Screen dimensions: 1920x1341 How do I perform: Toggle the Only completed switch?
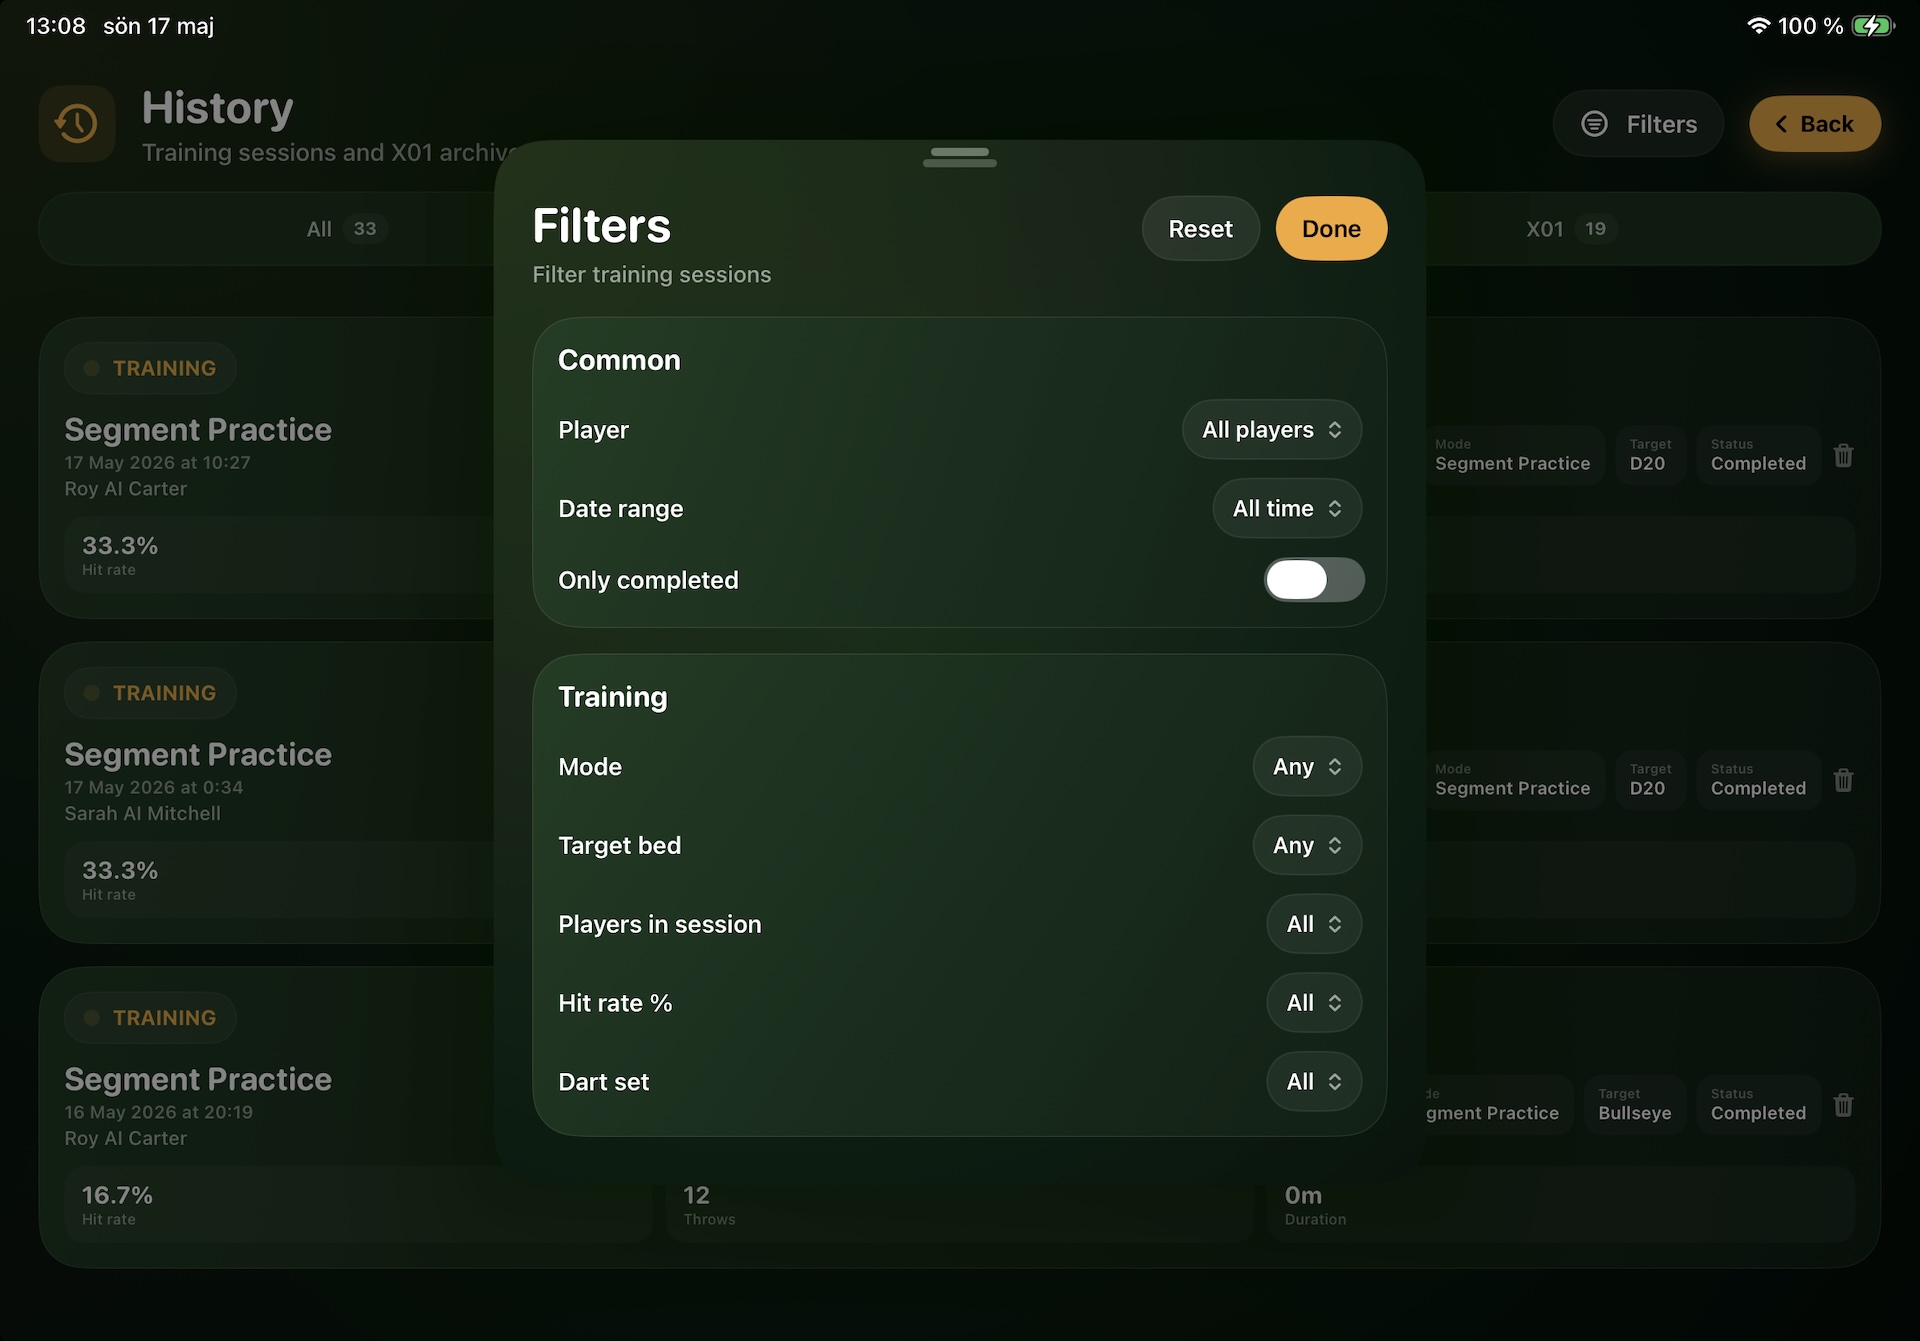pyautogui.click(x=1314, y=580)
